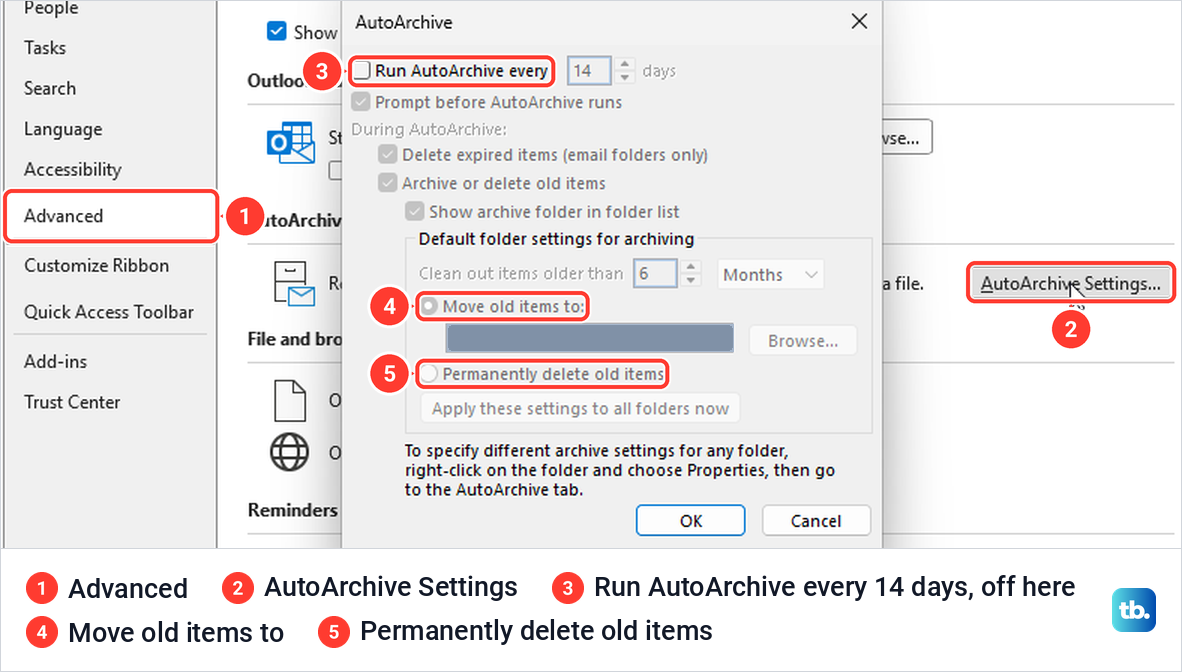Image resolution: width=1182 pixels, height=672 pixels.
Task: Open Trust Center options
Action: click(72, 402)
